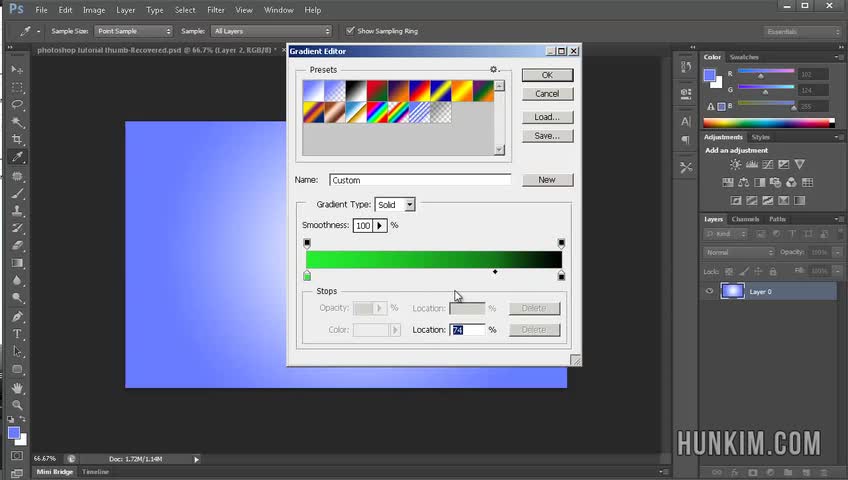The height and width of the screenshot is (480, 848).
Task: Select the Type tool
Action: (17, 334)
